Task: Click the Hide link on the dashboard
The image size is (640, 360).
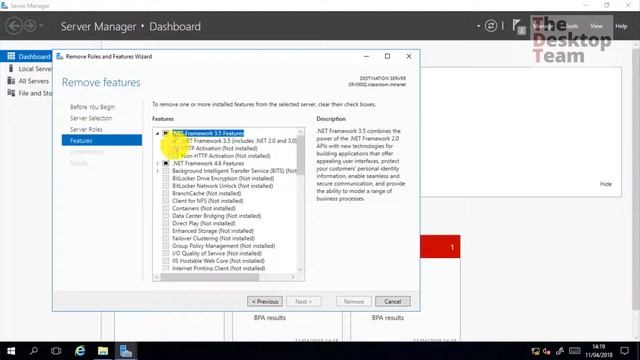Action: (606, 184)
